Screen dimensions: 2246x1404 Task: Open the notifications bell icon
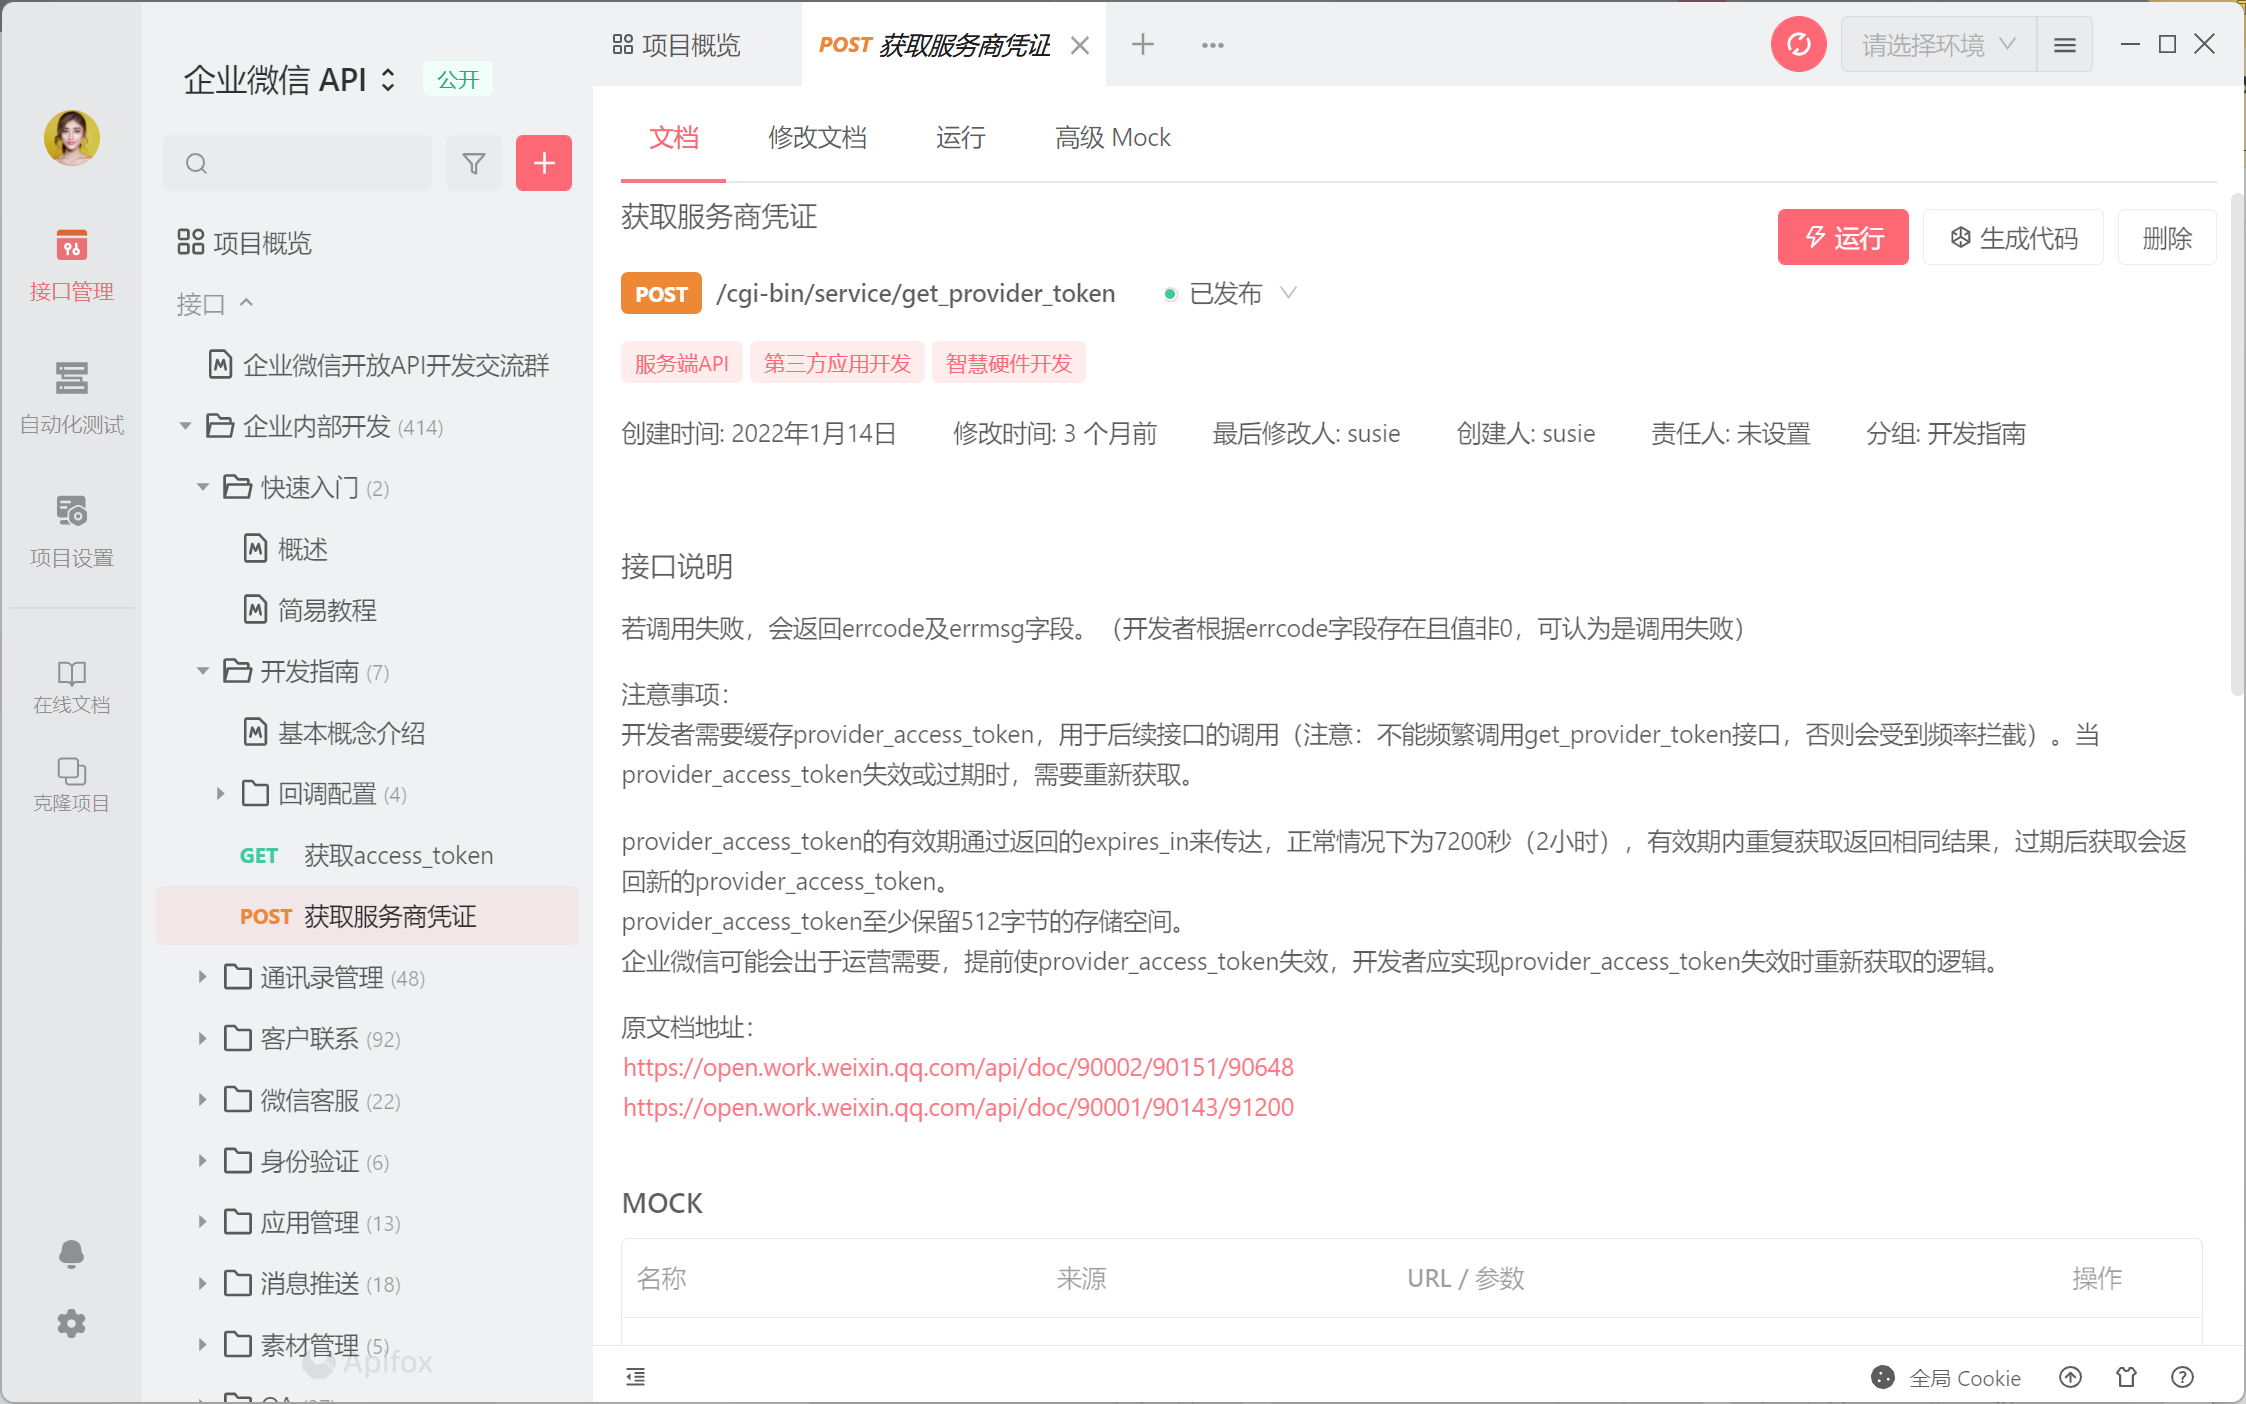[71, 1253]
